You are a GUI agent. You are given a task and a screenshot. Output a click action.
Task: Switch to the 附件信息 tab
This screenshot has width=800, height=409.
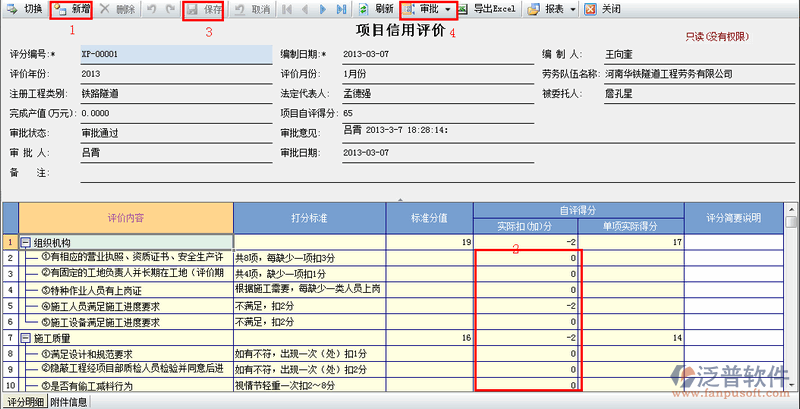69,402
